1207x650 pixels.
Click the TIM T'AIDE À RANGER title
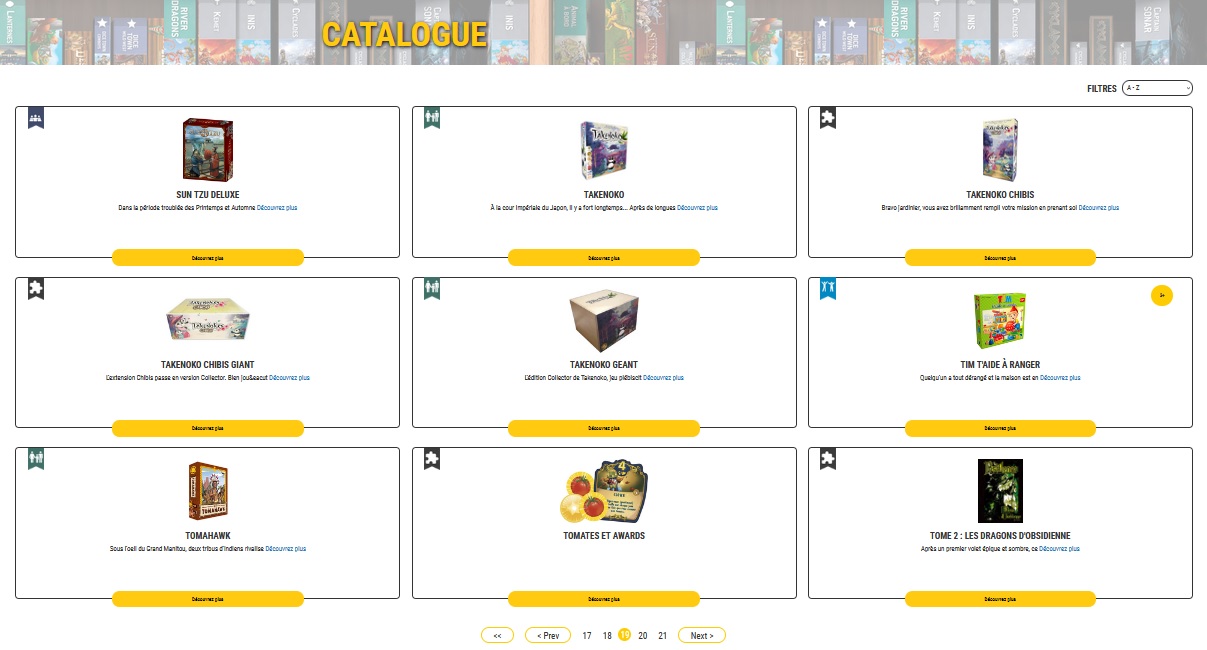point(1000,365)
